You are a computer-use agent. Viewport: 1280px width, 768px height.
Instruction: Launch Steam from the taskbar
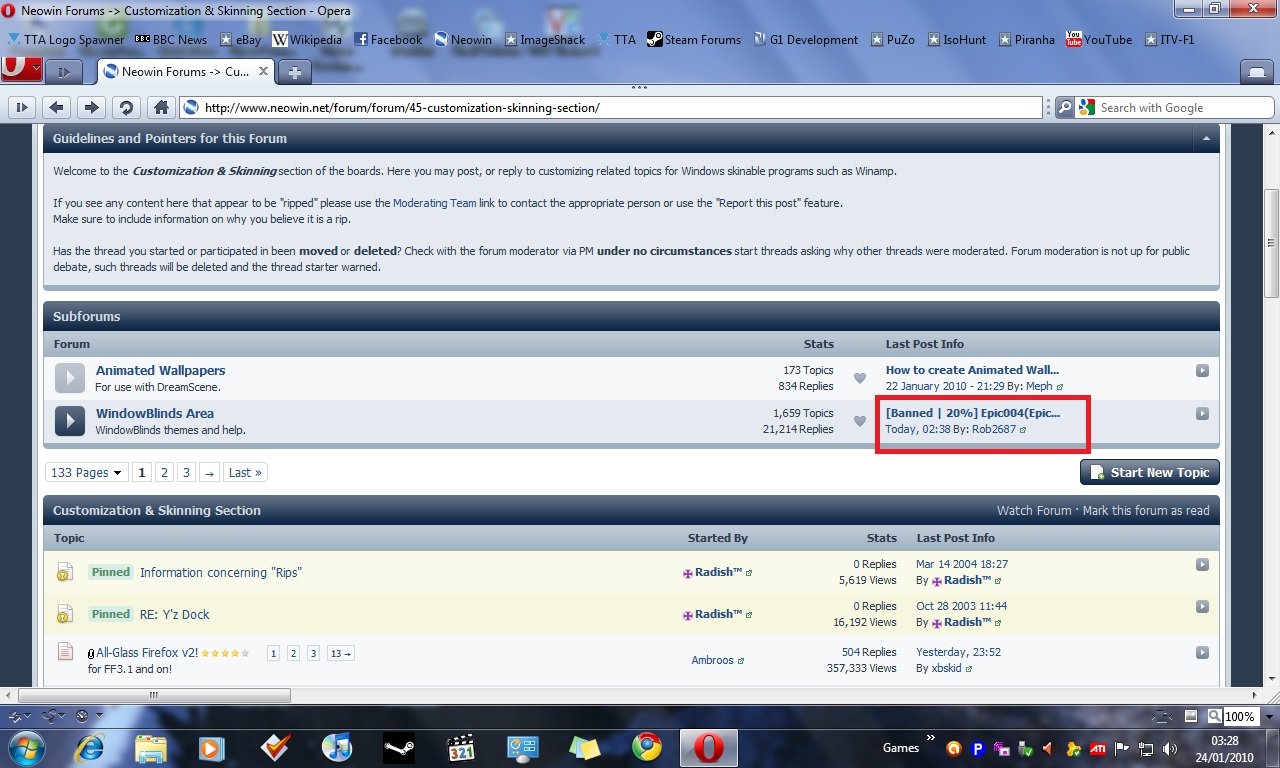tap(399, 748)
